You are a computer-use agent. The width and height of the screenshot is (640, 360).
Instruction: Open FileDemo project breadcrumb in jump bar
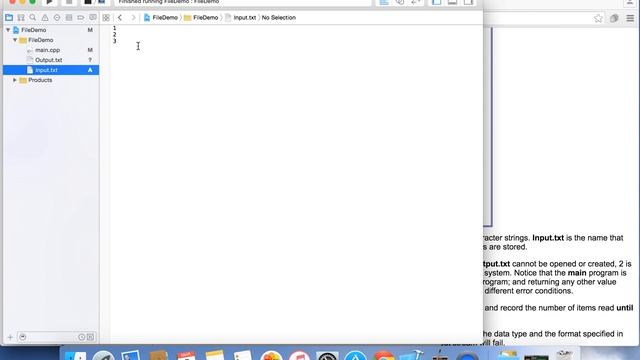coord(161,18)
